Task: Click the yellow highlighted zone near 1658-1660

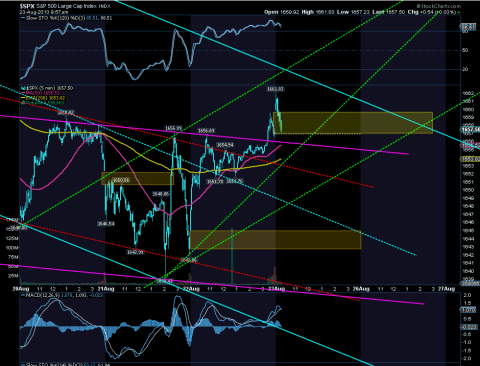Action: click(x=353, y=123)
